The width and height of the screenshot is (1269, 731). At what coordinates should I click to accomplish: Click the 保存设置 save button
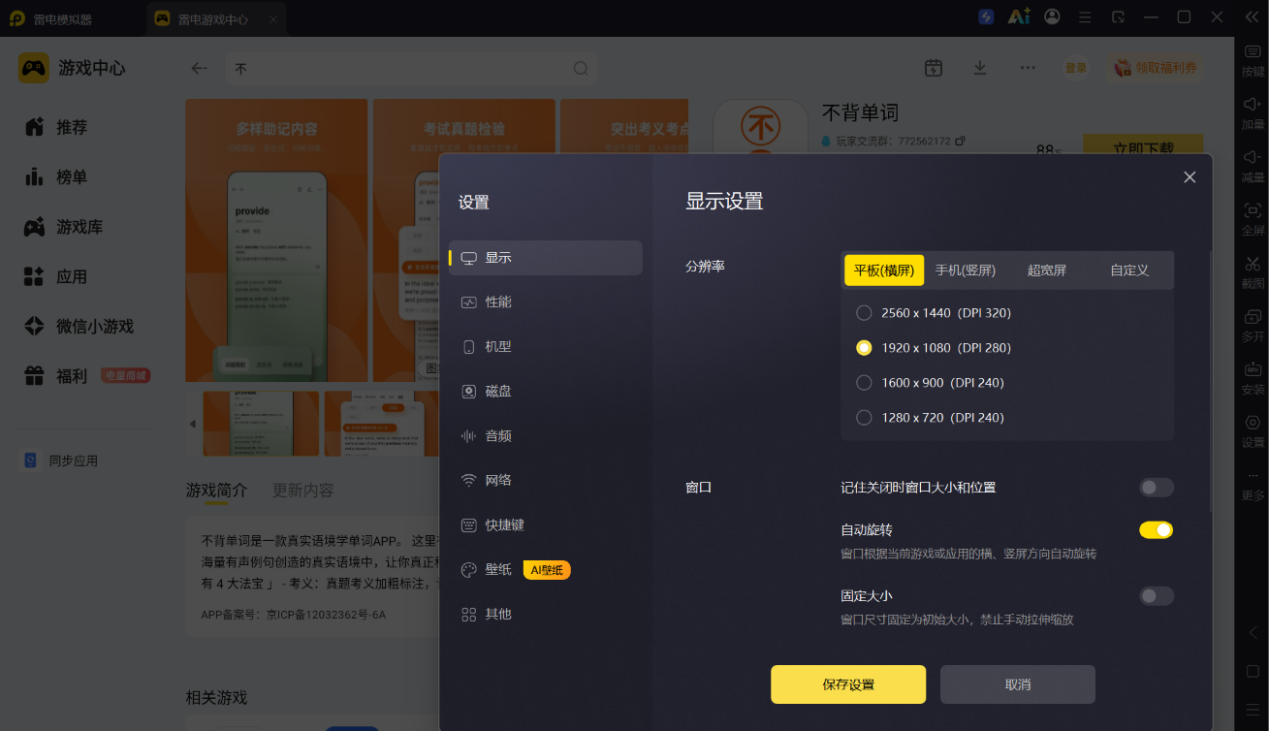point(848,685)
